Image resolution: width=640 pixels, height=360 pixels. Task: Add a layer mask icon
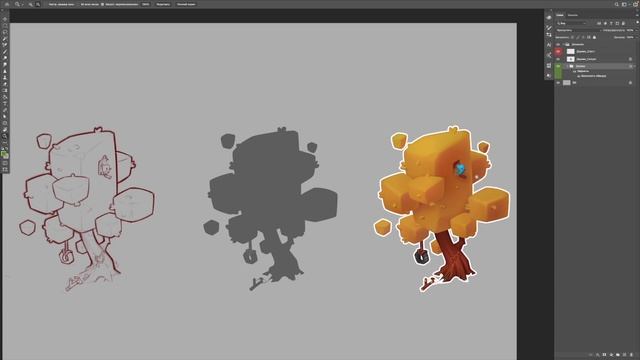pyautogui.click(x=604, y=355)
